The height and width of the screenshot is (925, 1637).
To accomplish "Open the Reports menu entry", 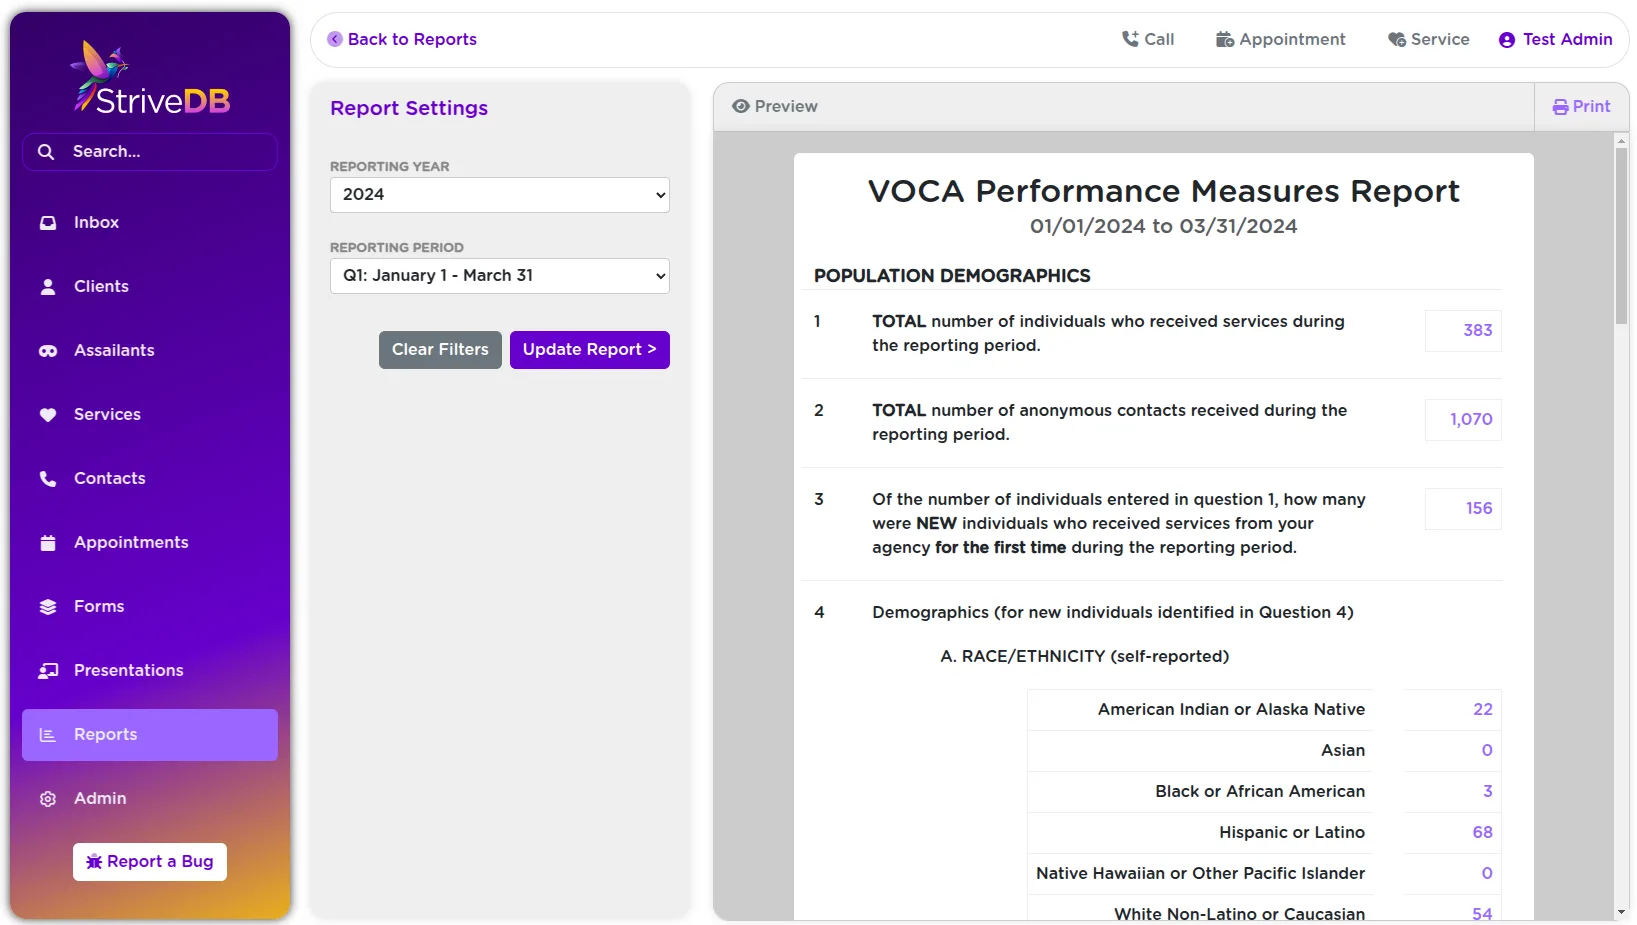I will (104, 734).
